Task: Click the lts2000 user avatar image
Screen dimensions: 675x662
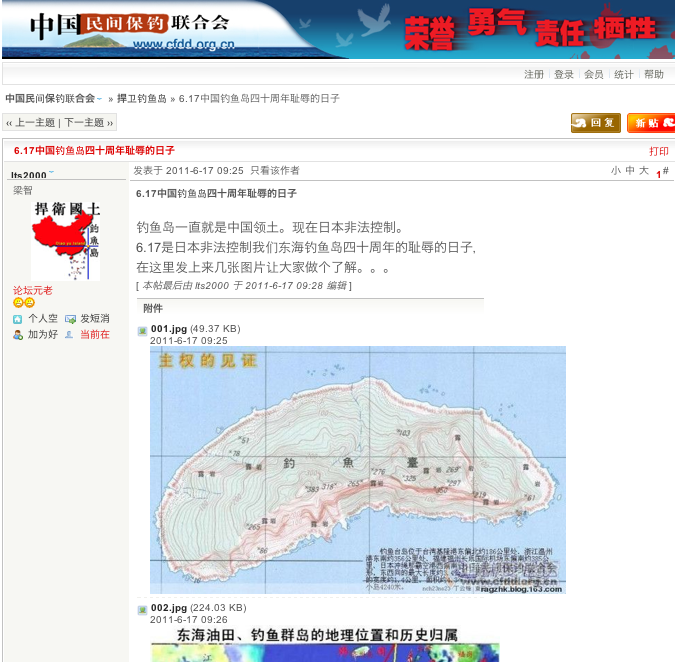Action: coord(66,240)
